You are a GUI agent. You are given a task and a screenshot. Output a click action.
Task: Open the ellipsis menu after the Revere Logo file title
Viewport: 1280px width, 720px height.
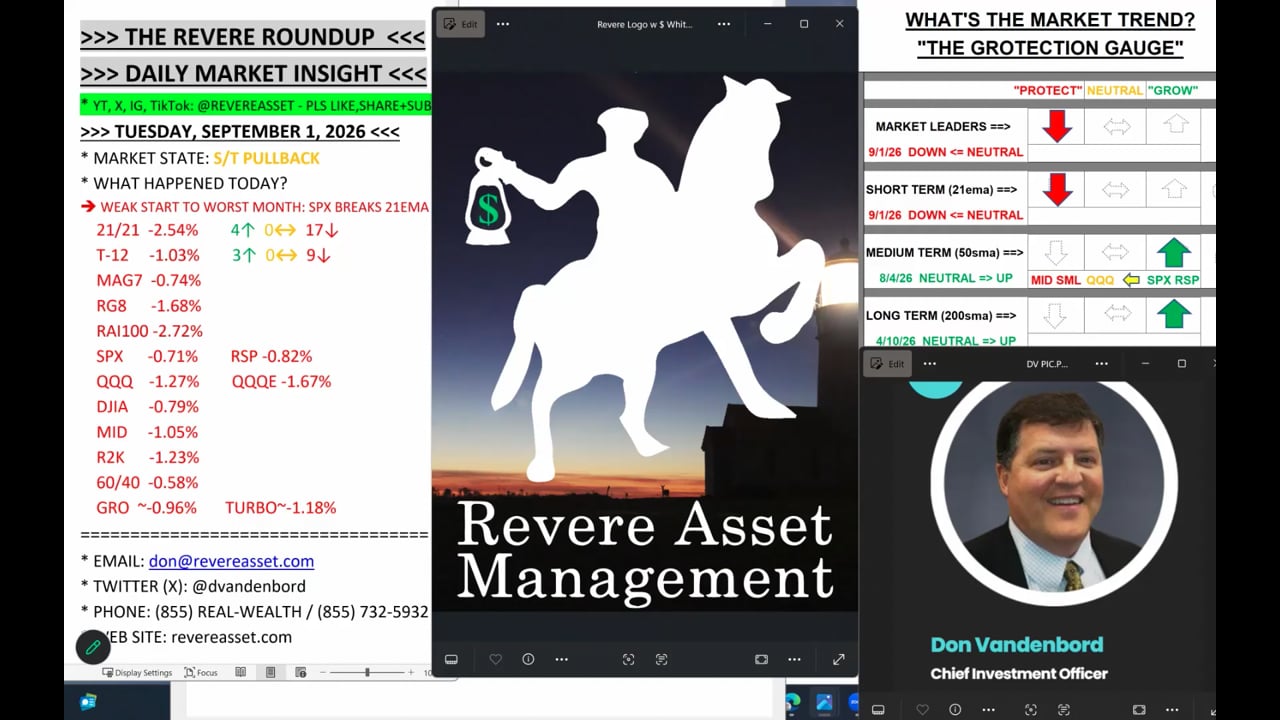tap(724, 24)
